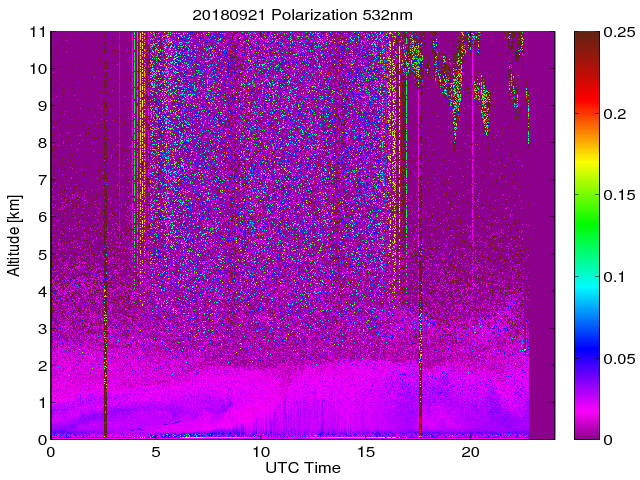
Task: Select the 'UTC Time' x-axis label
Action: [302, 468]
